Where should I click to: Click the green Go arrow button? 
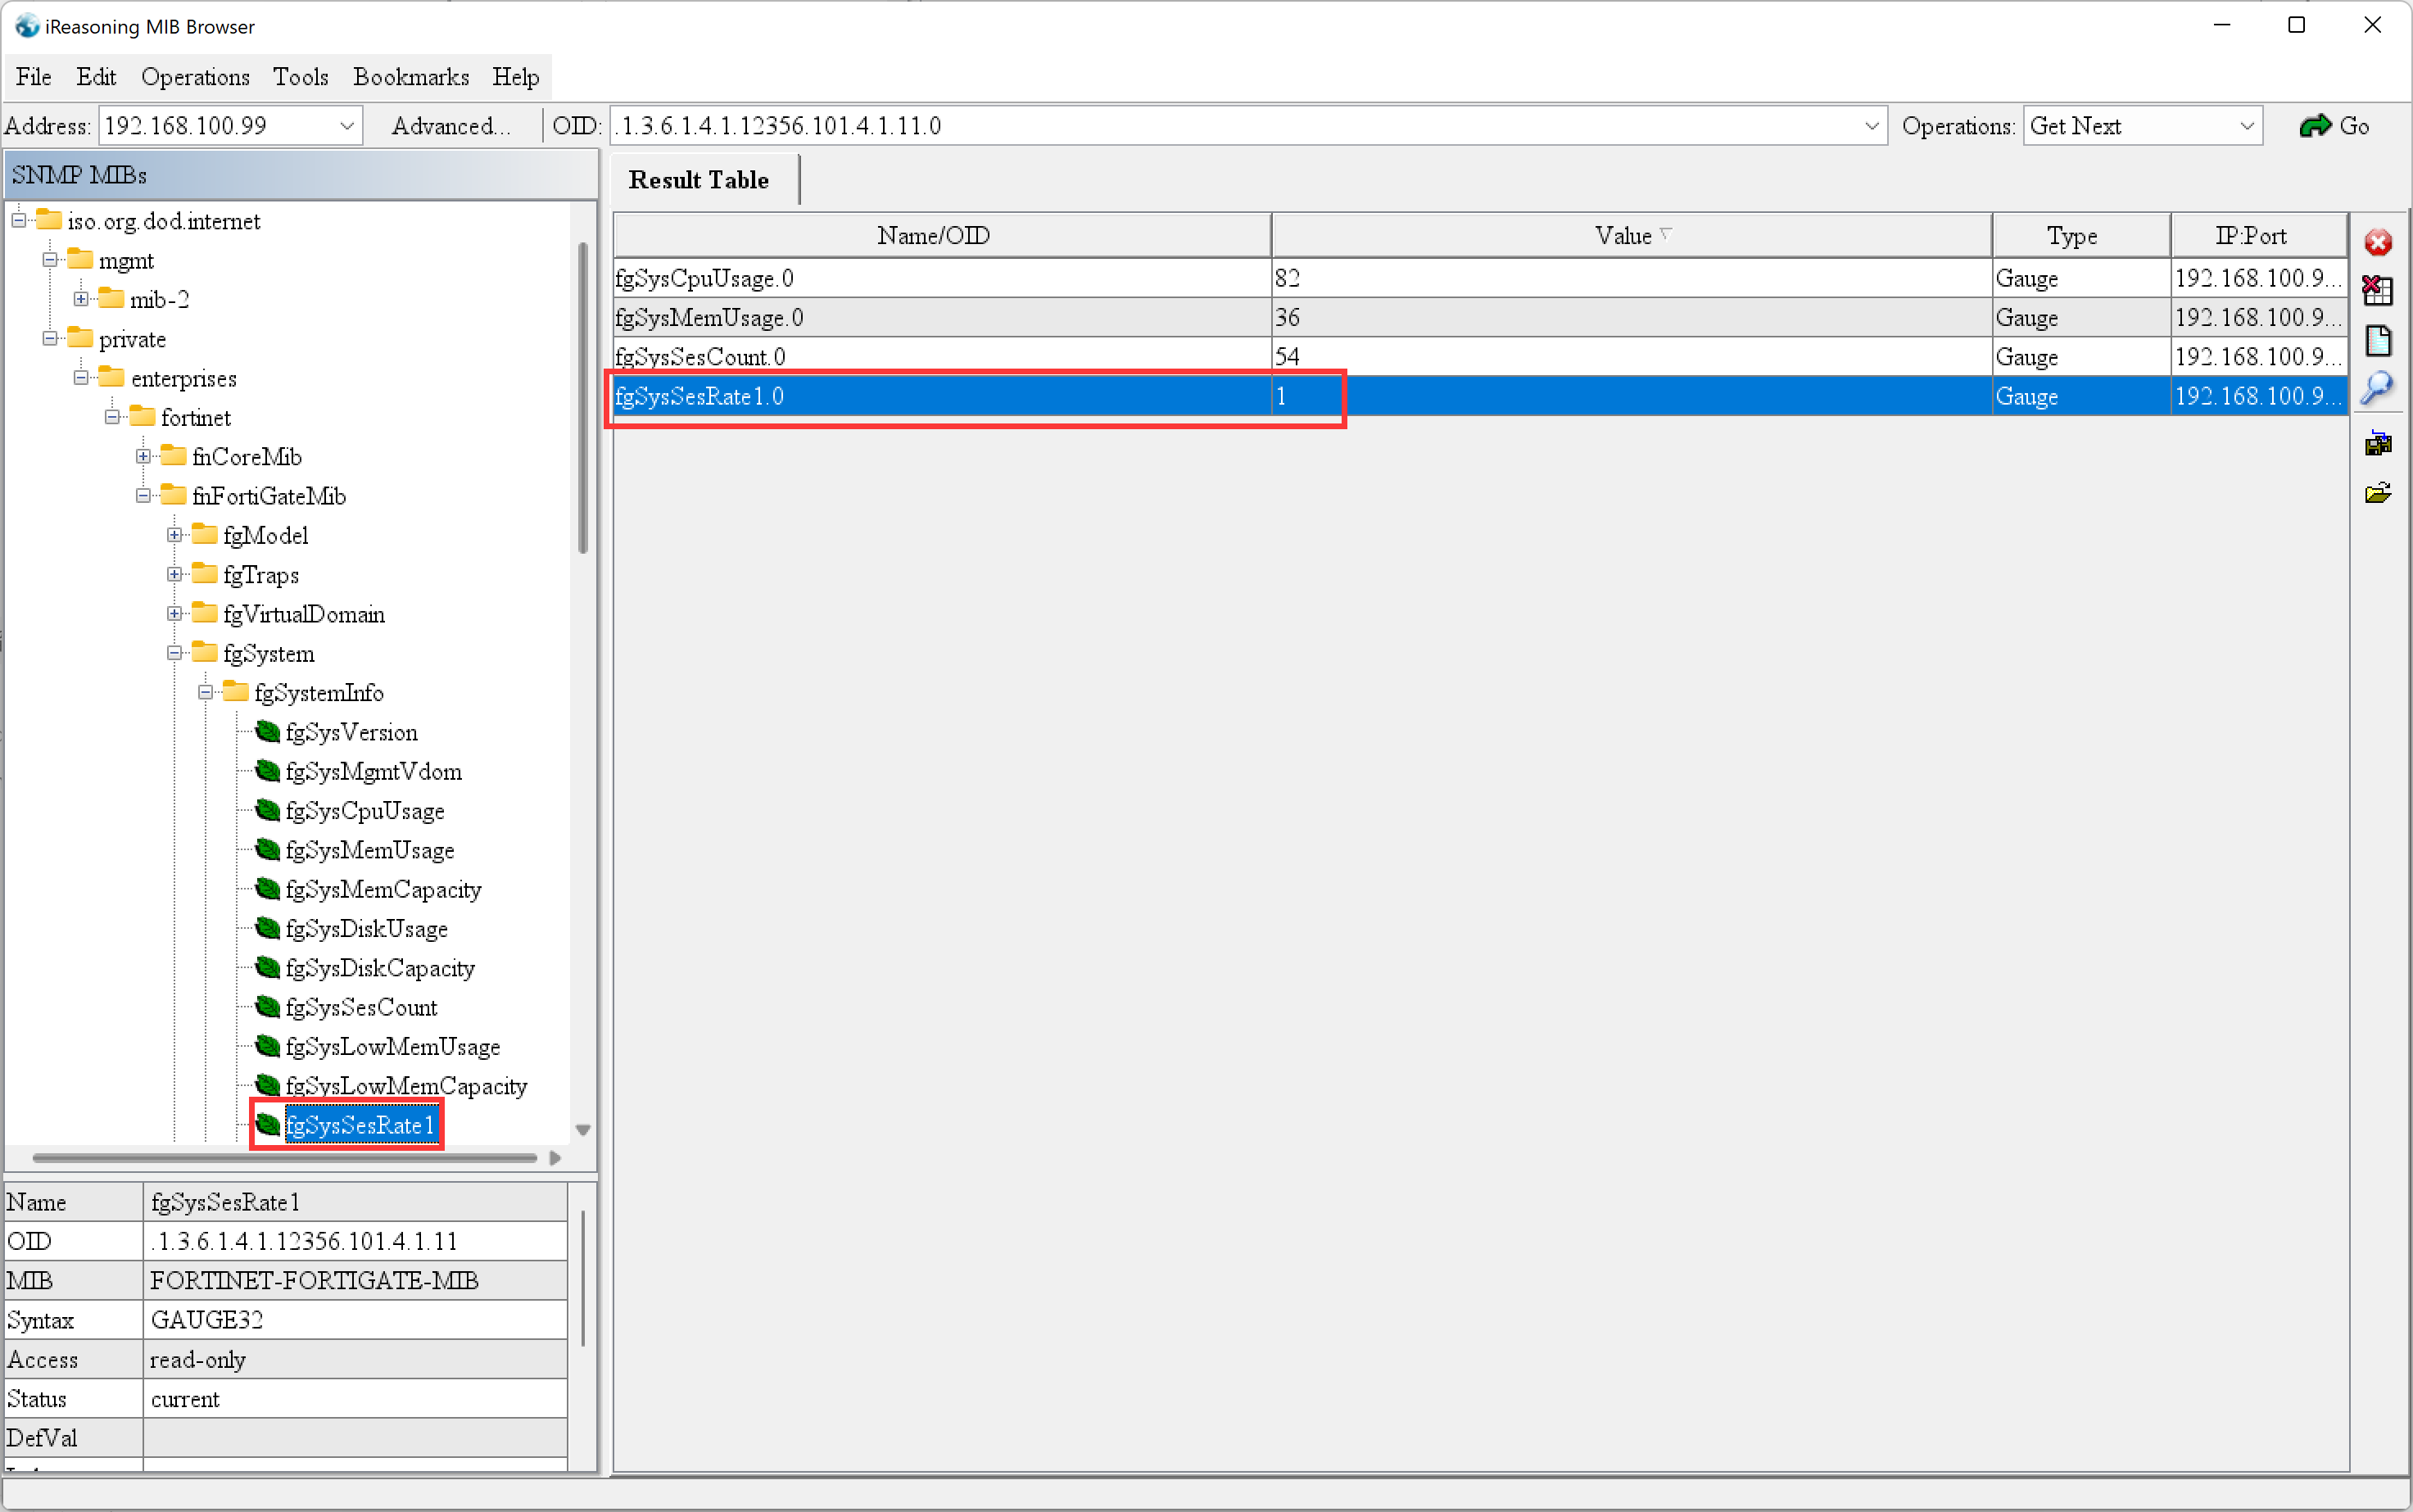tap(2334, 126)
